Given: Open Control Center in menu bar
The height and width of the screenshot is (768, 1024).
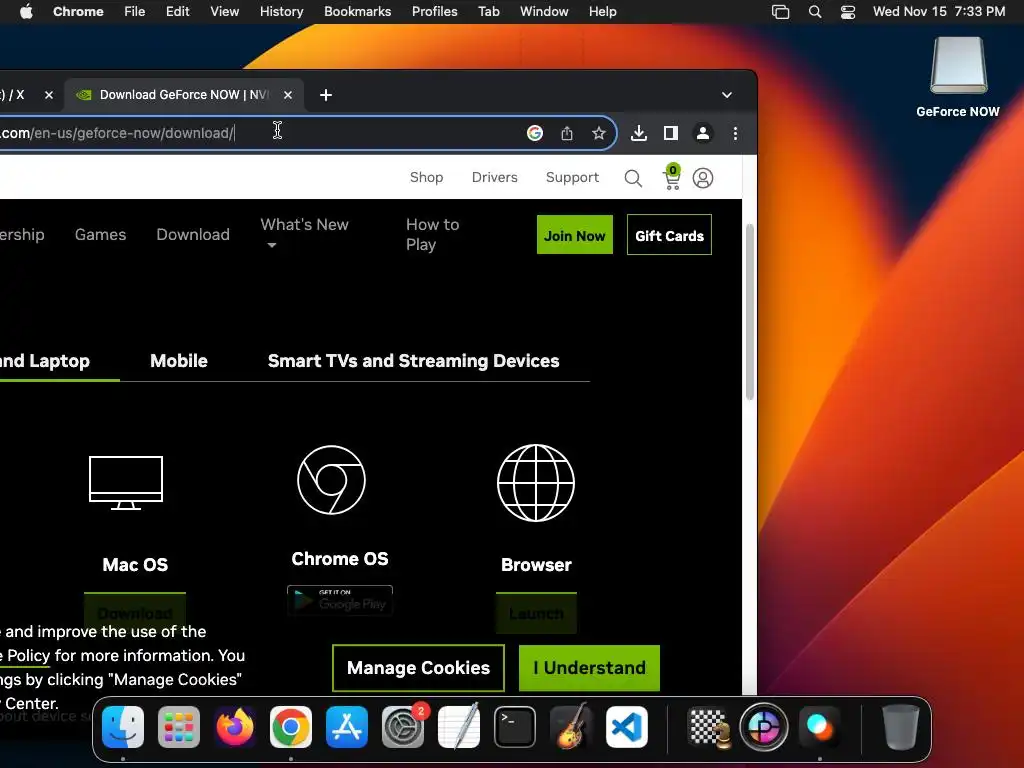Looking at the screenshot, I should tap(848, 12).
